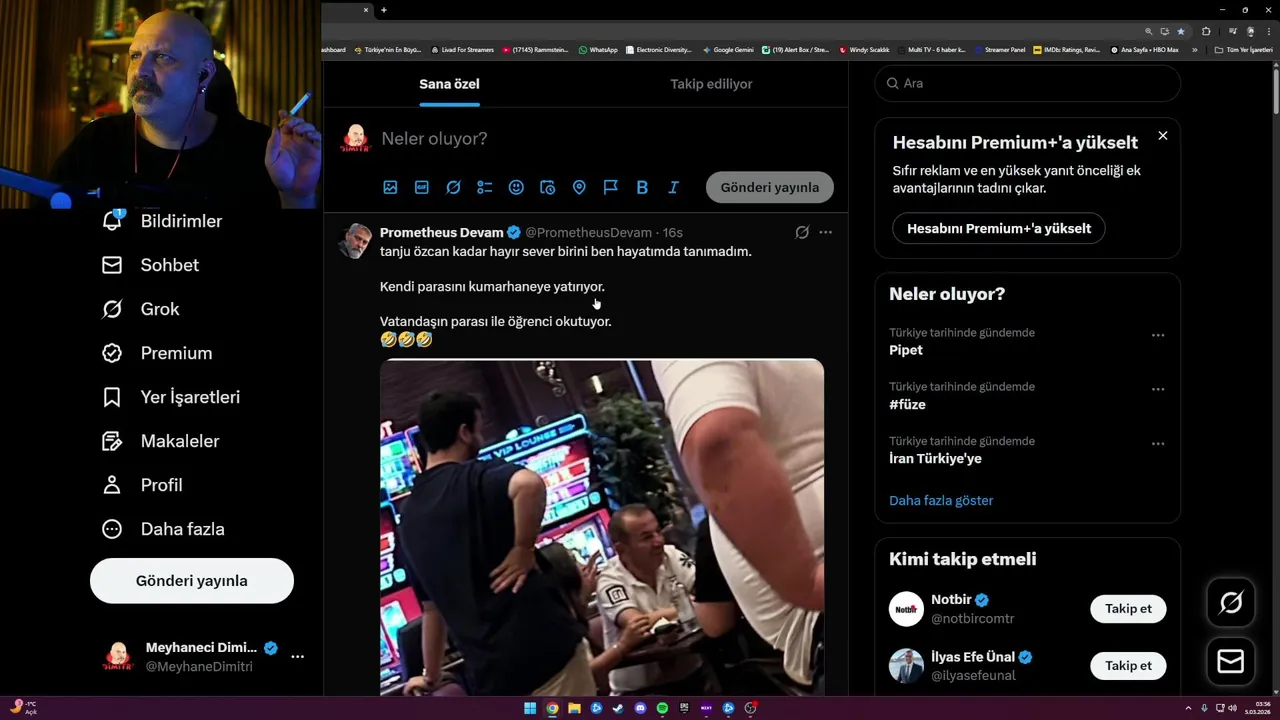This screenshot has height=720, width=1280.
Task: Open Grok icon in left sidebar
Action: point(112,309)
